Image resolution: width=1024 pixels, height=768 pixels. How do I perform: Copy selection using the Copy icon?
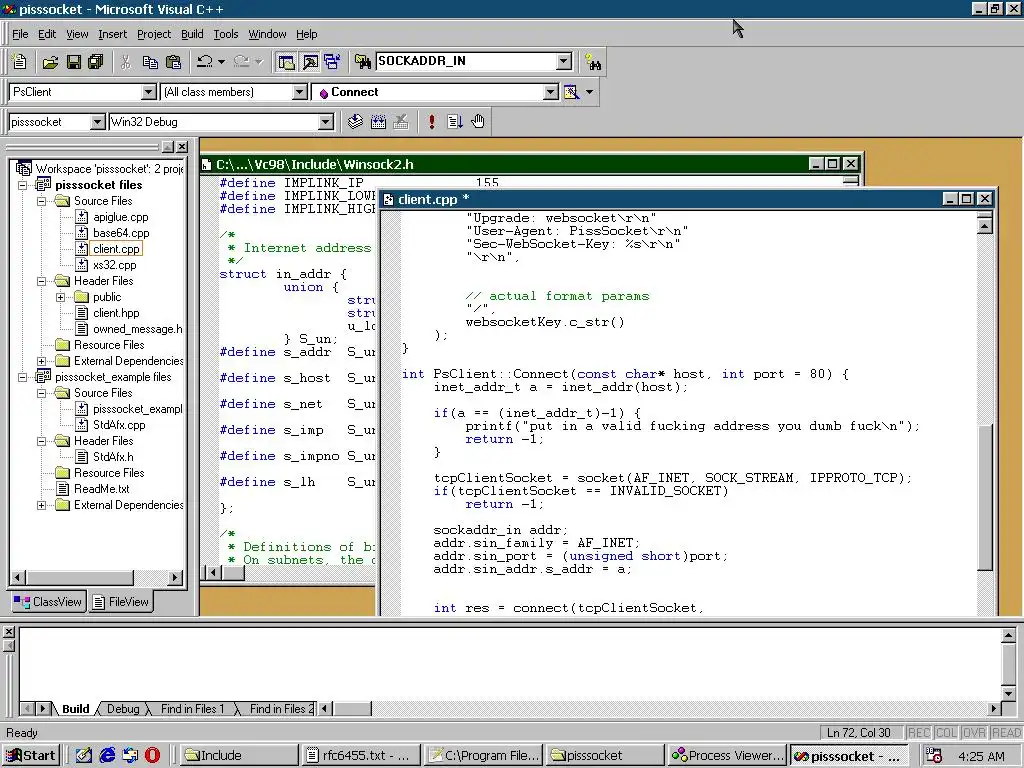click(x=150, y=61)
